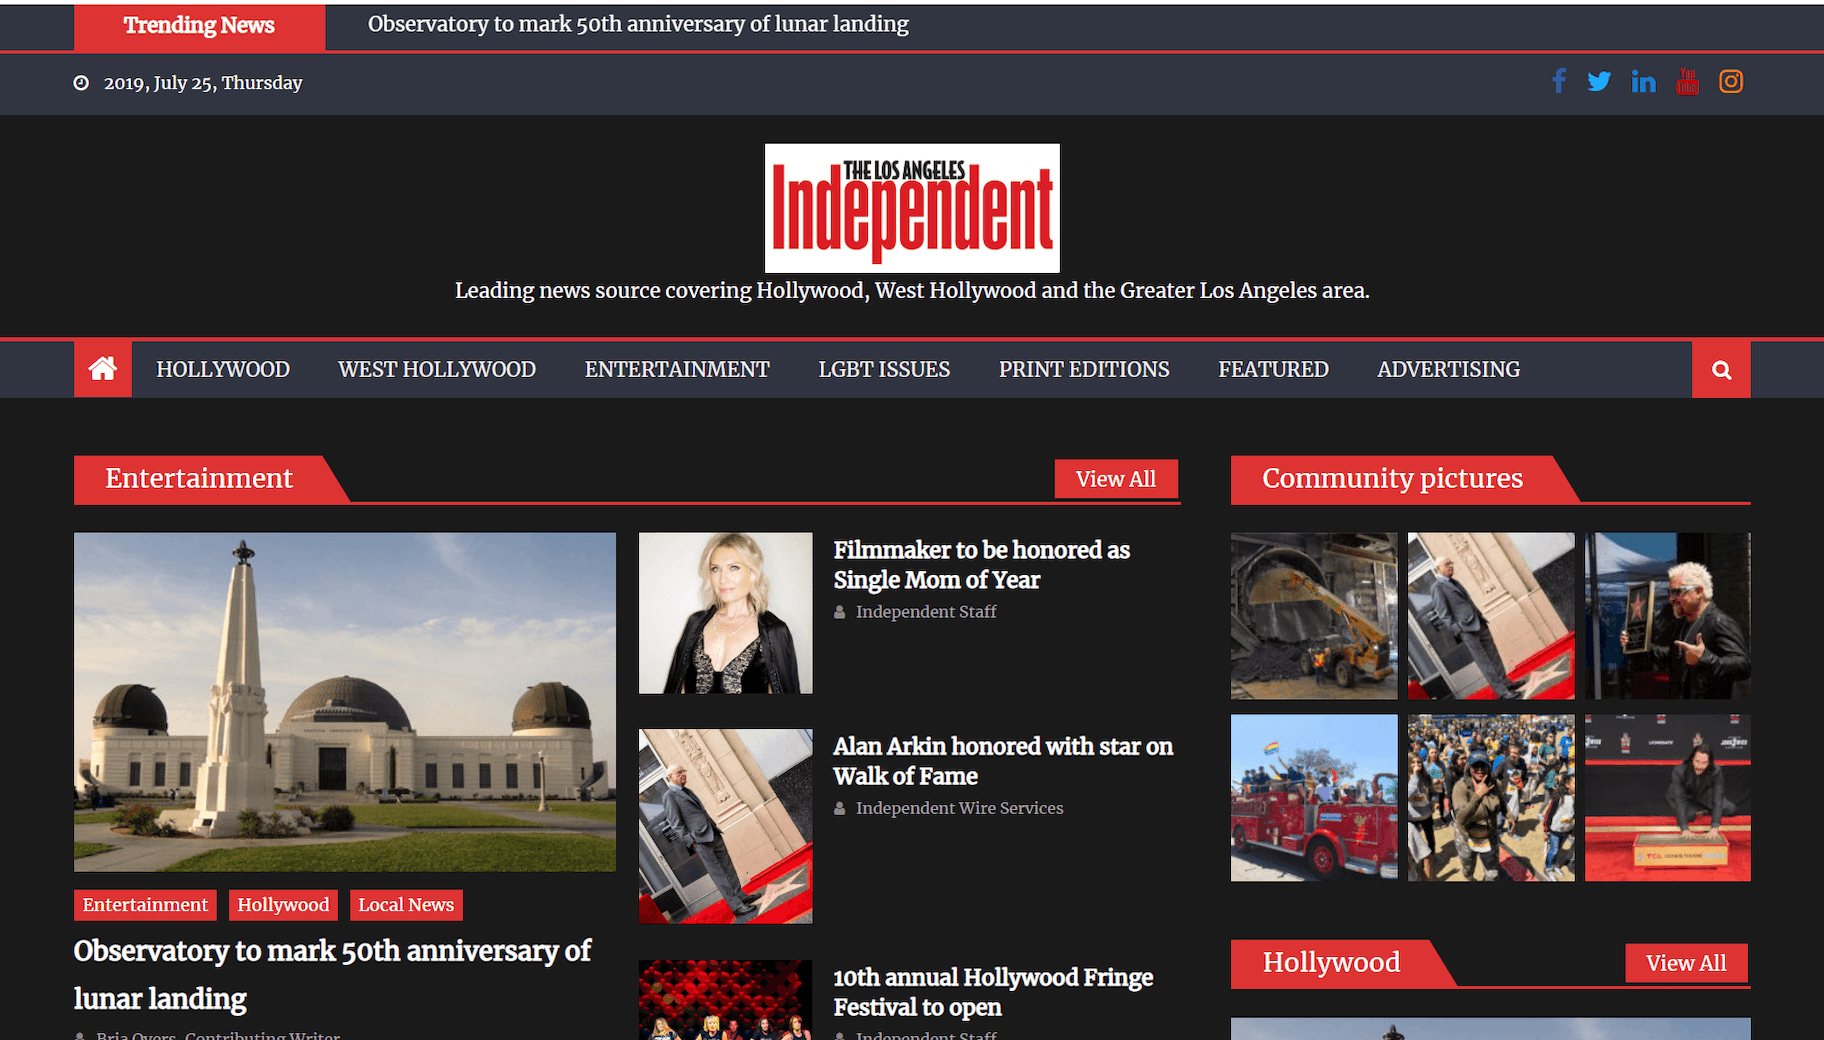Open the West Hollywood menu item
The width and height of the screenshot is (1824, 1040).
(x=437, y=369)
